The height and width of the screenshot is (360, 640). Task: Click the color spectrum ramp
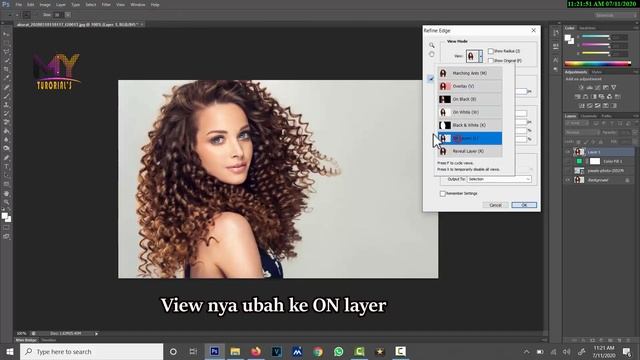point(598,64)
